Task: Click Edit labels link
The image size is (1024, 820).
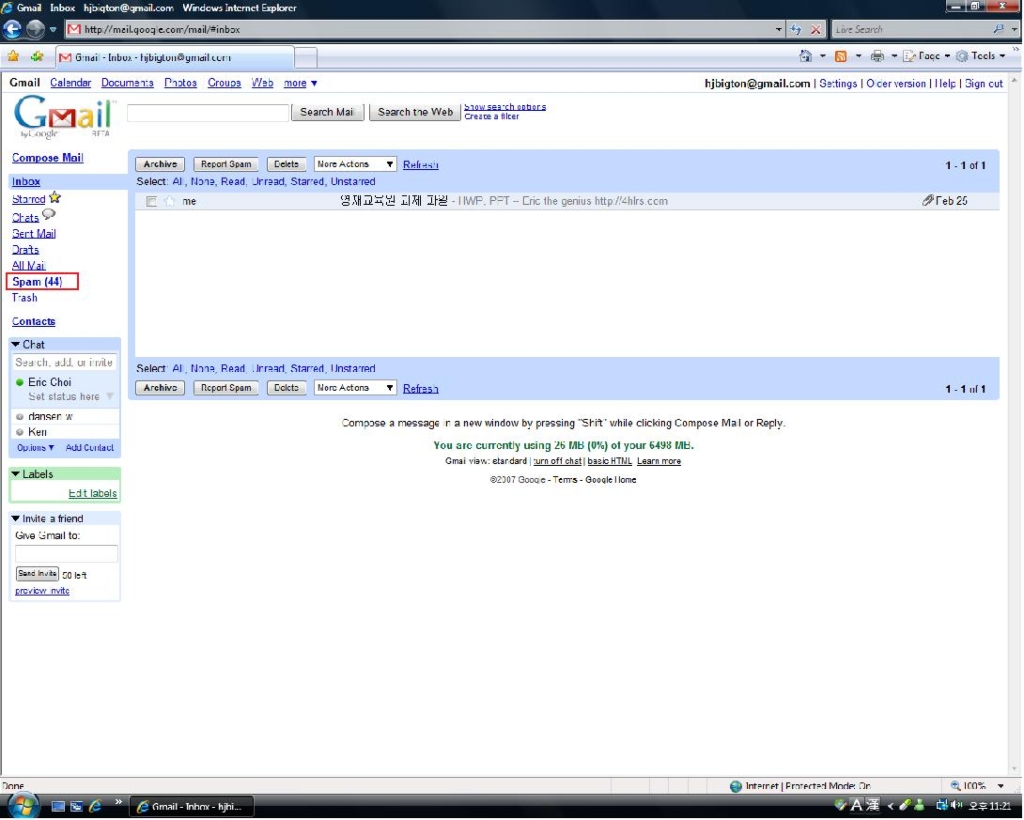Action: (92, 494)
